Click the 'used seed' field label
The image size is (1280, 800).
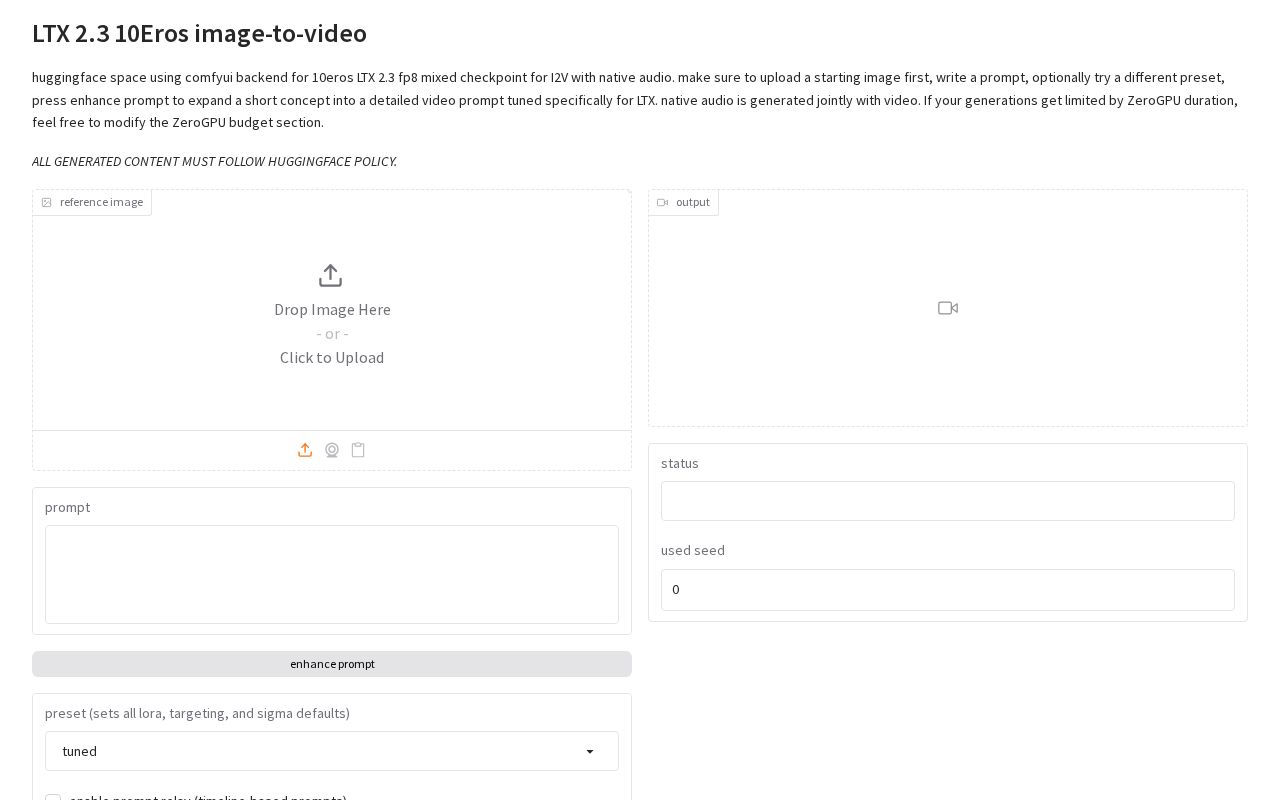[x=693, y=550]
